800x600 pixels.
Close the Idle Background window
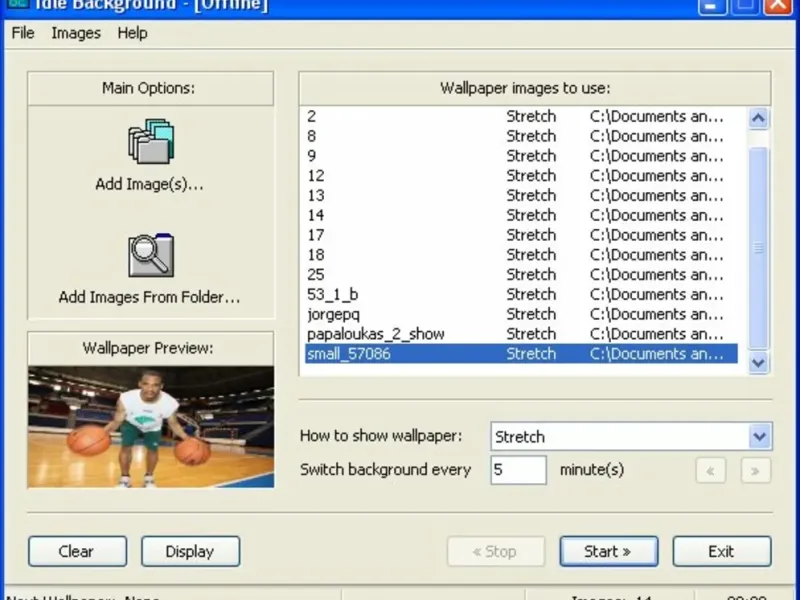coord(778,6)
